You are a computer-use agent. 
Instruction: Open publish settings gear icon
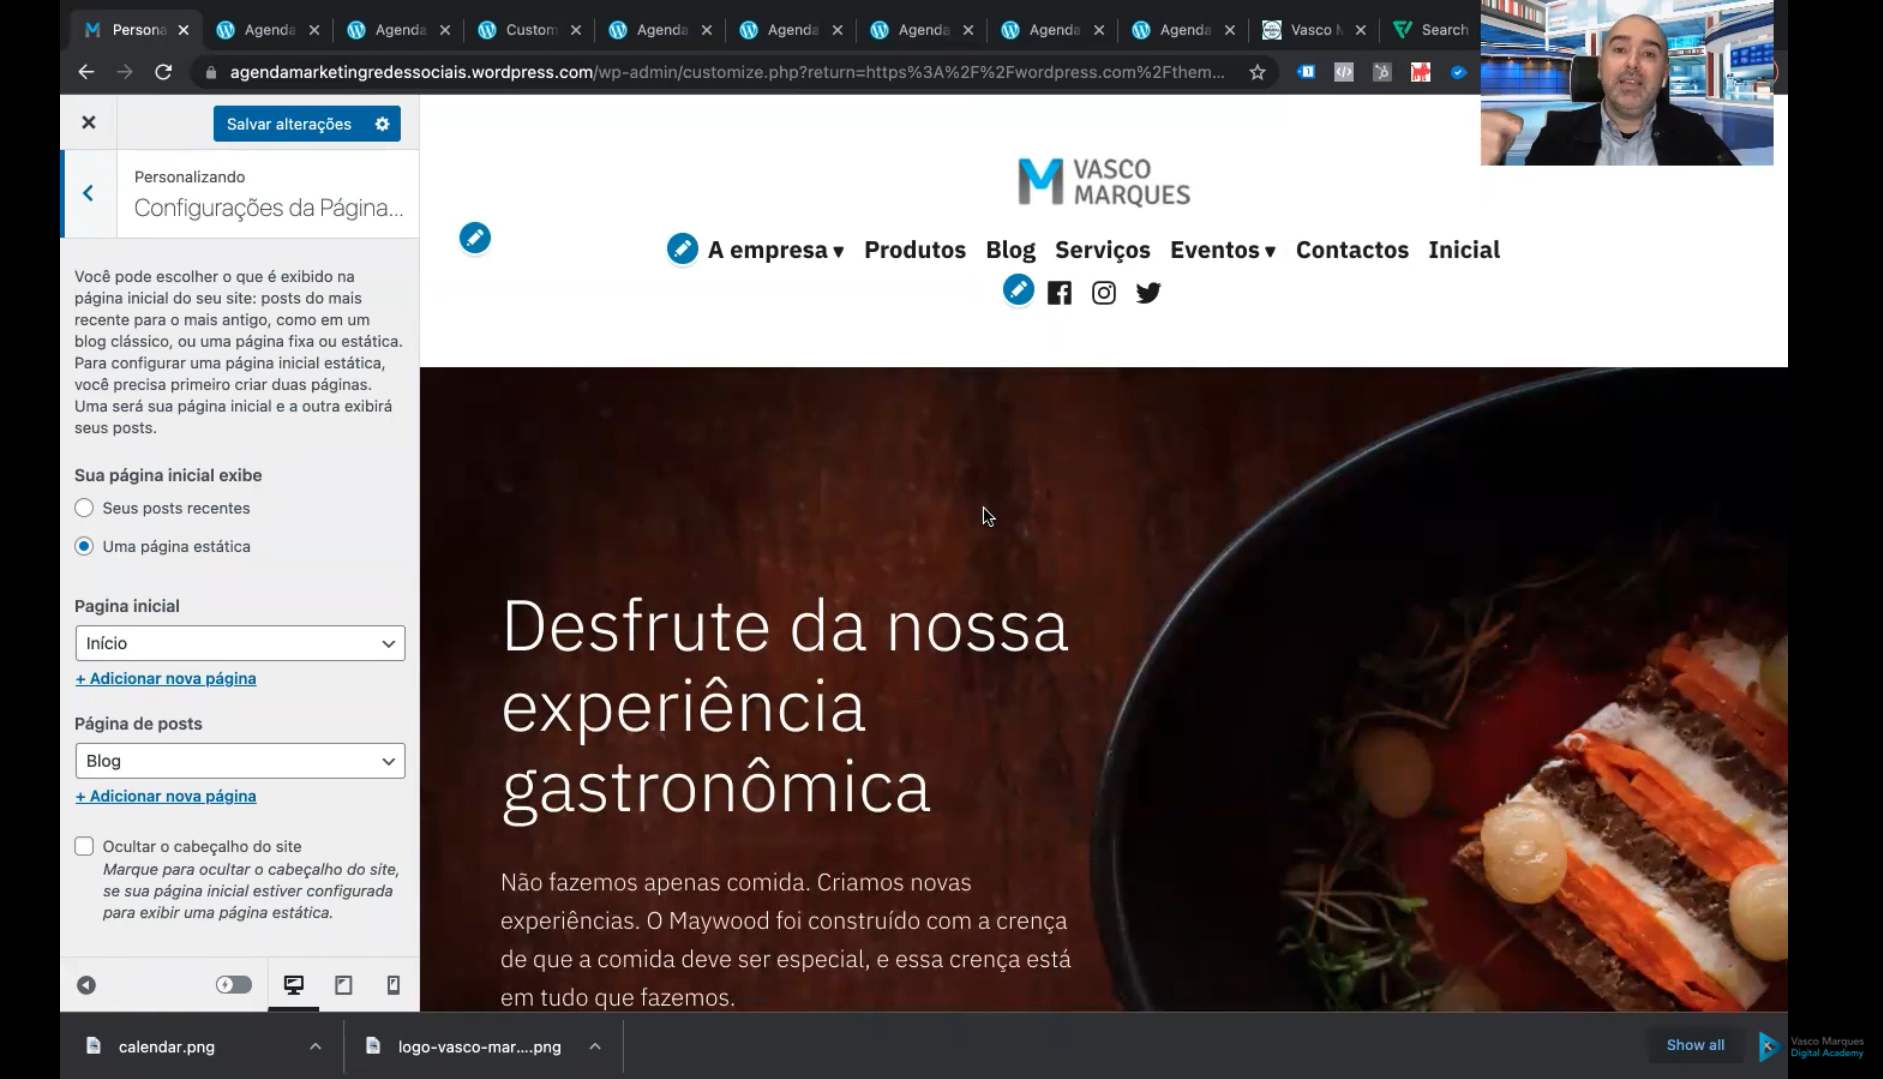[382, 124]
